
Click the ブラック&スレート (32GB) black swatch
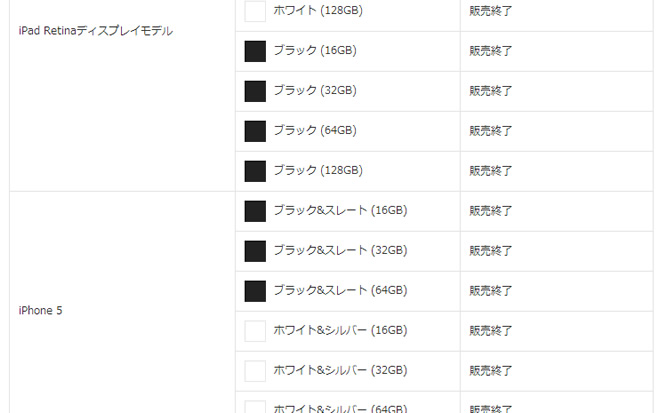click(255, 251)
